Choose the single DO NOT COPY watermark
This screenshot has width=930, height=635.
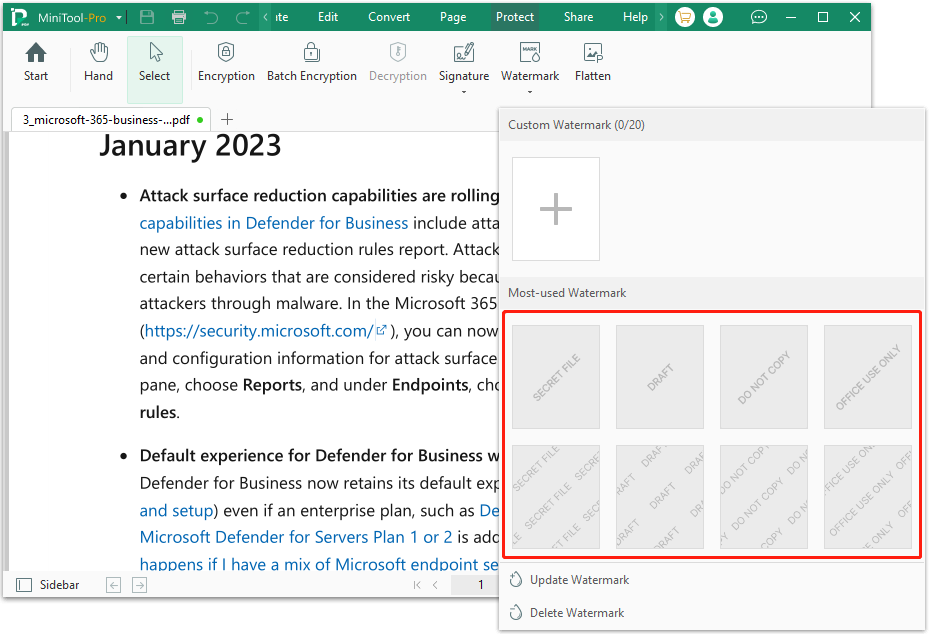click(764, 376)
